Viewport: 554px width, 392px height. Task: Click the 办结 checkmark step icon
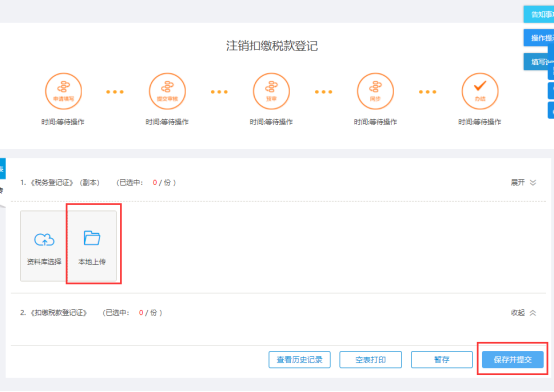pos(480,91)
